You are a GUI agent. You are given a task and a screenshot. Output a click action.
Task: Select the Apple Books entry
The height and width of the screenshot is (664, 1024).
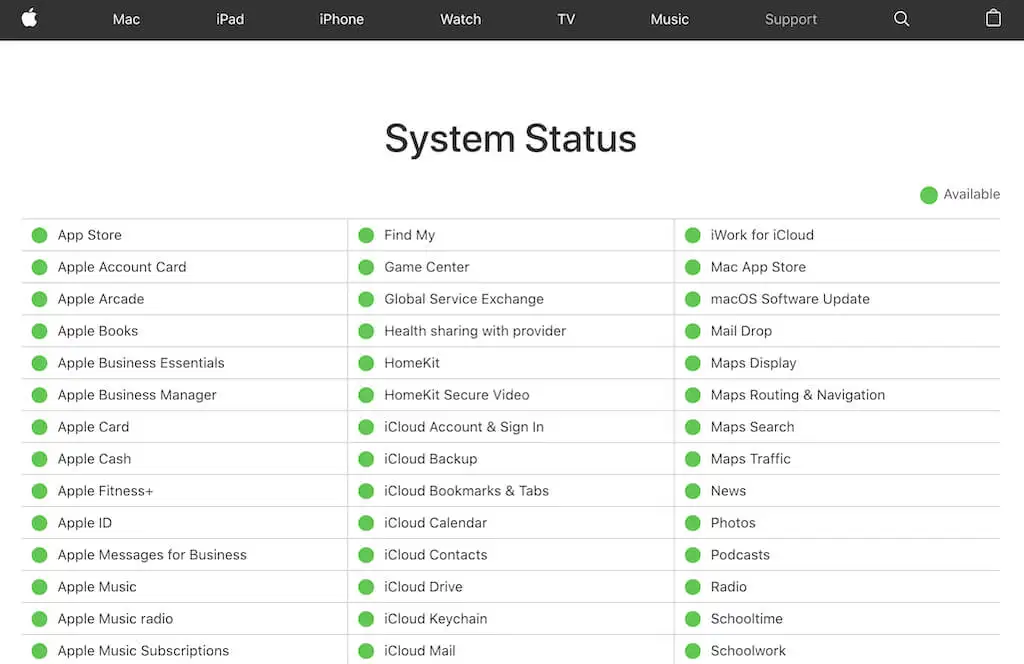(x=97, y=331)
